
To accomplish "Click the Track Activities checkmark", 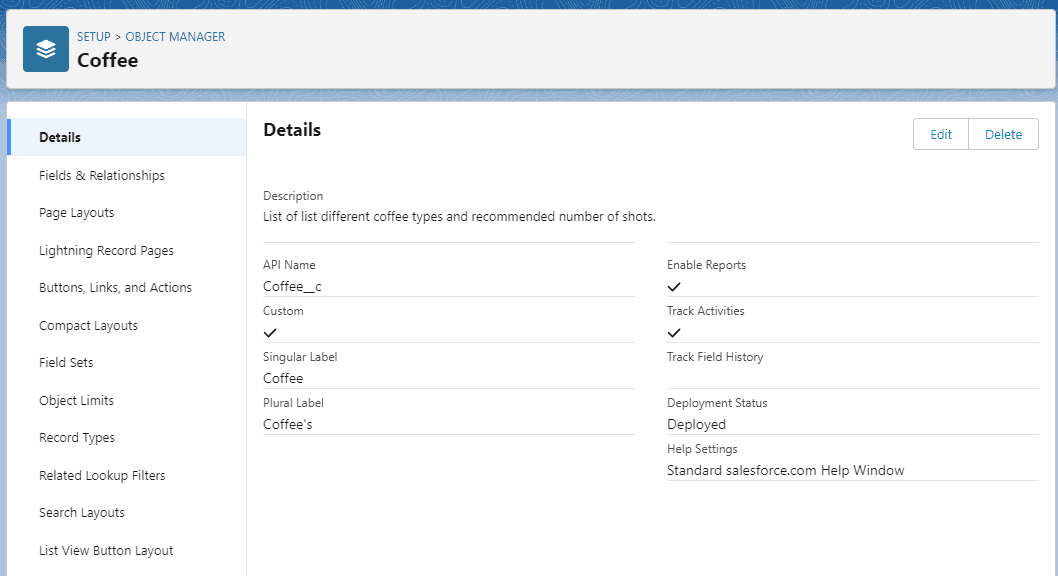I will click(674, 333).
